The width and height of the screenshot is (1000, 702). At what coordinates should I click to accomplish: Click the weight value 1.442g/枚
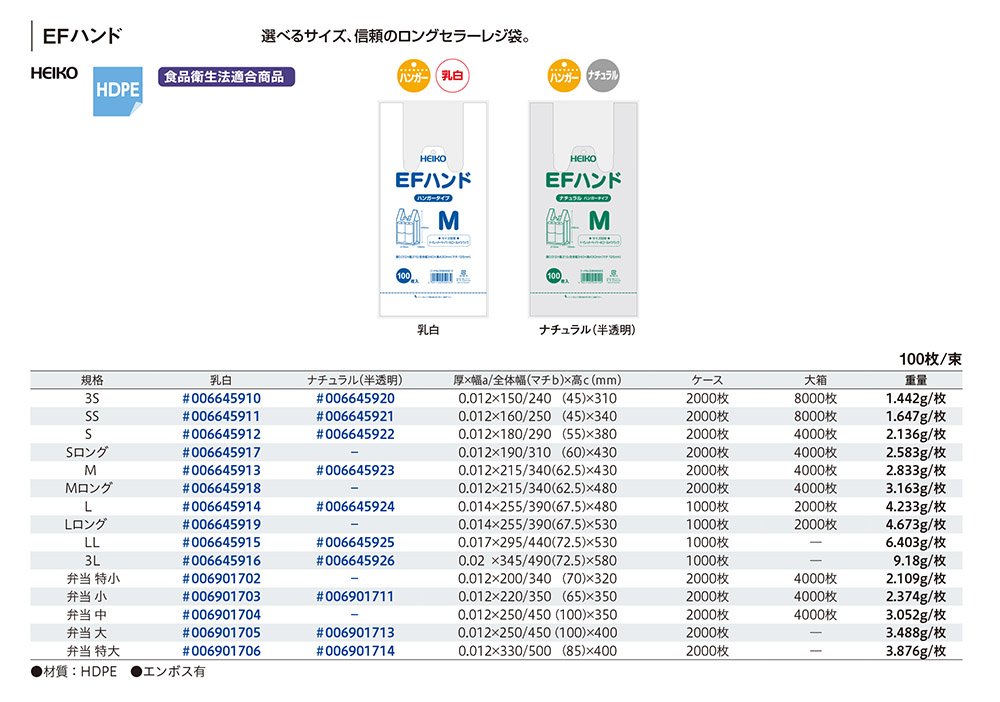pyautogui.click(x=916, y=399)
